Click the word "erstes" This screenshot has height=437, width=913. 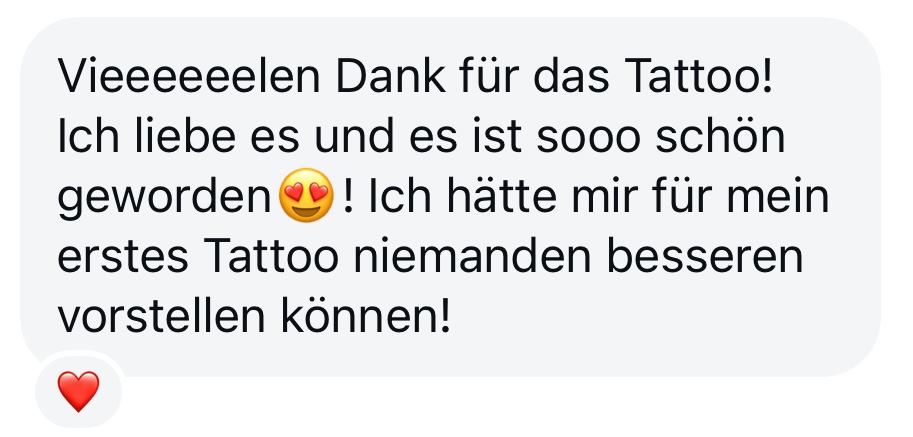point(123,258)
